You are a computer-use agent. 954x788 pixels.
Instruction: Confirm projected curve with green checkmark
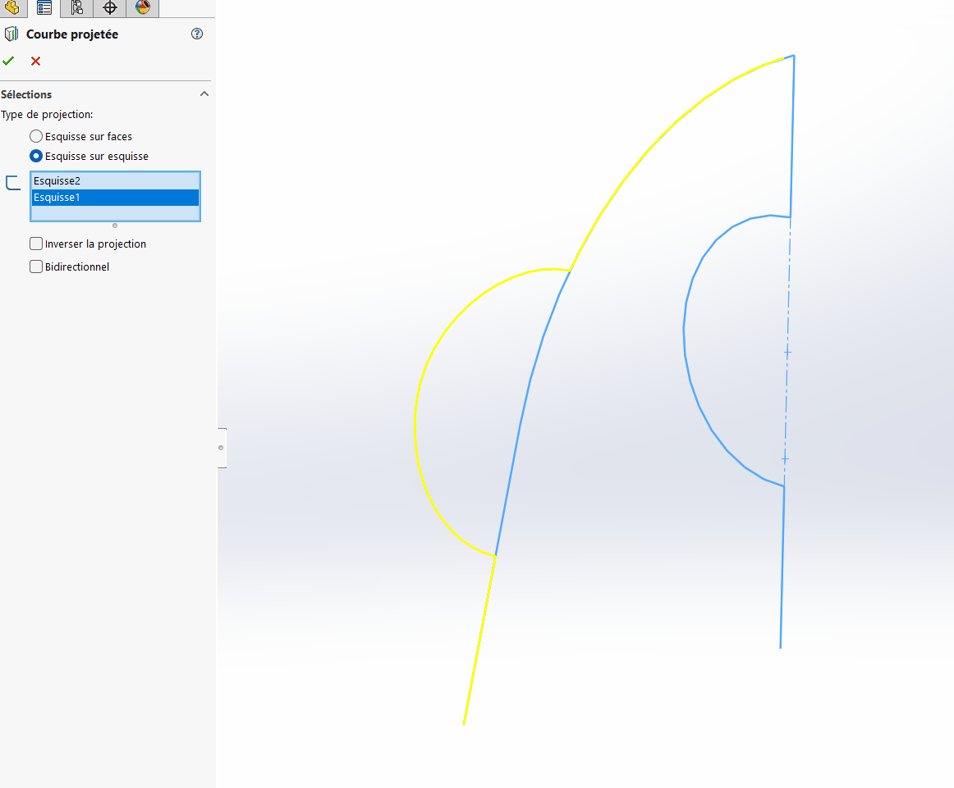(x=9, y=61)
